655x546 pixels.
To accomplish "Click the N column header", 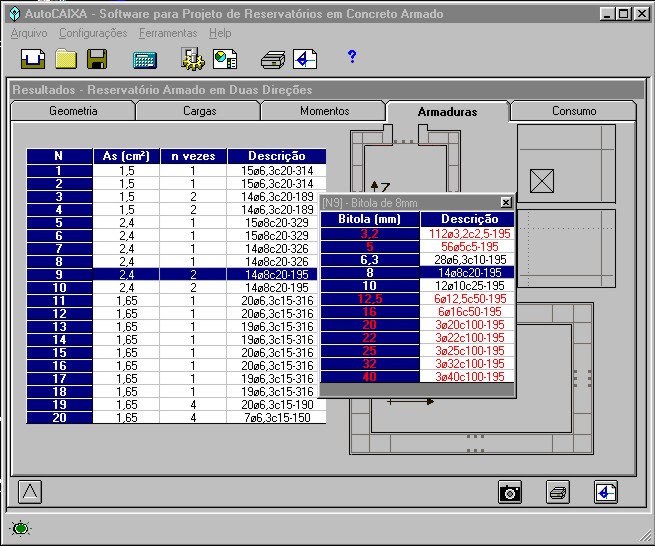I will [59, 156].
